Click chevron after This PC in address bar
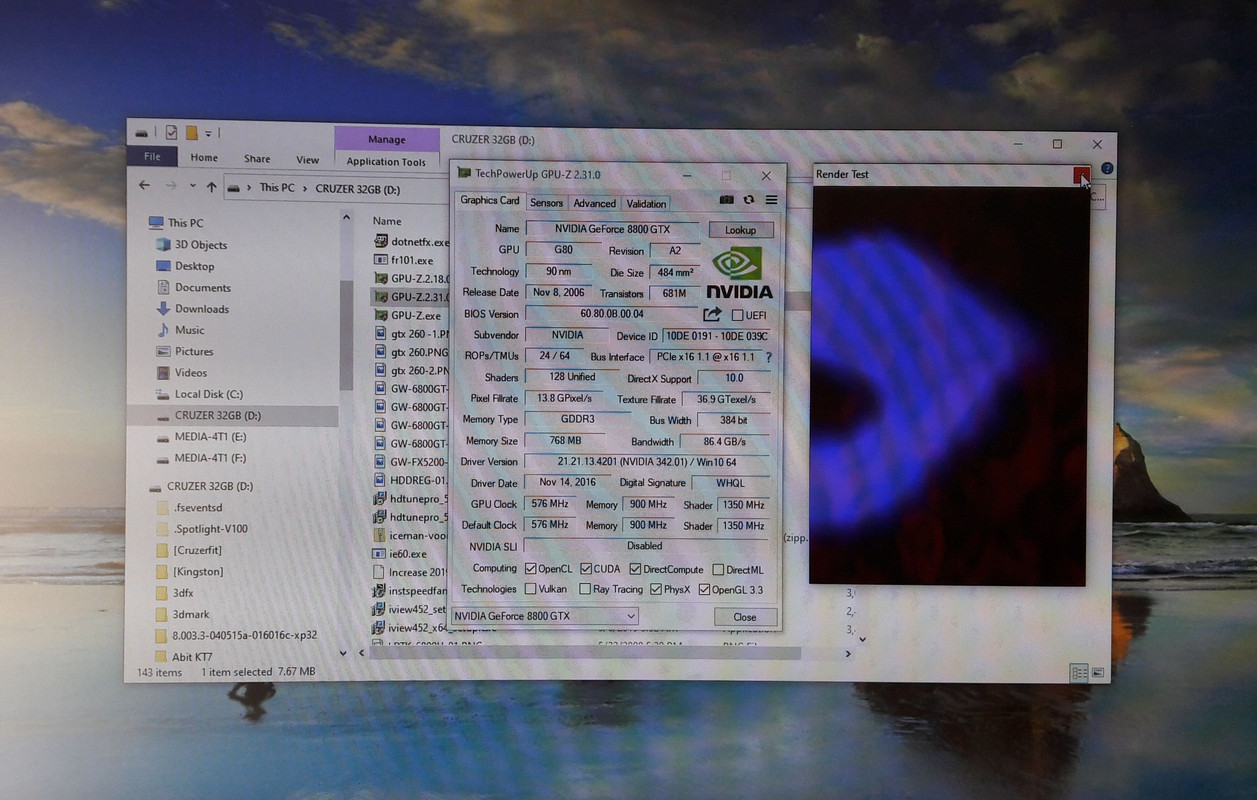 (305, 187)
